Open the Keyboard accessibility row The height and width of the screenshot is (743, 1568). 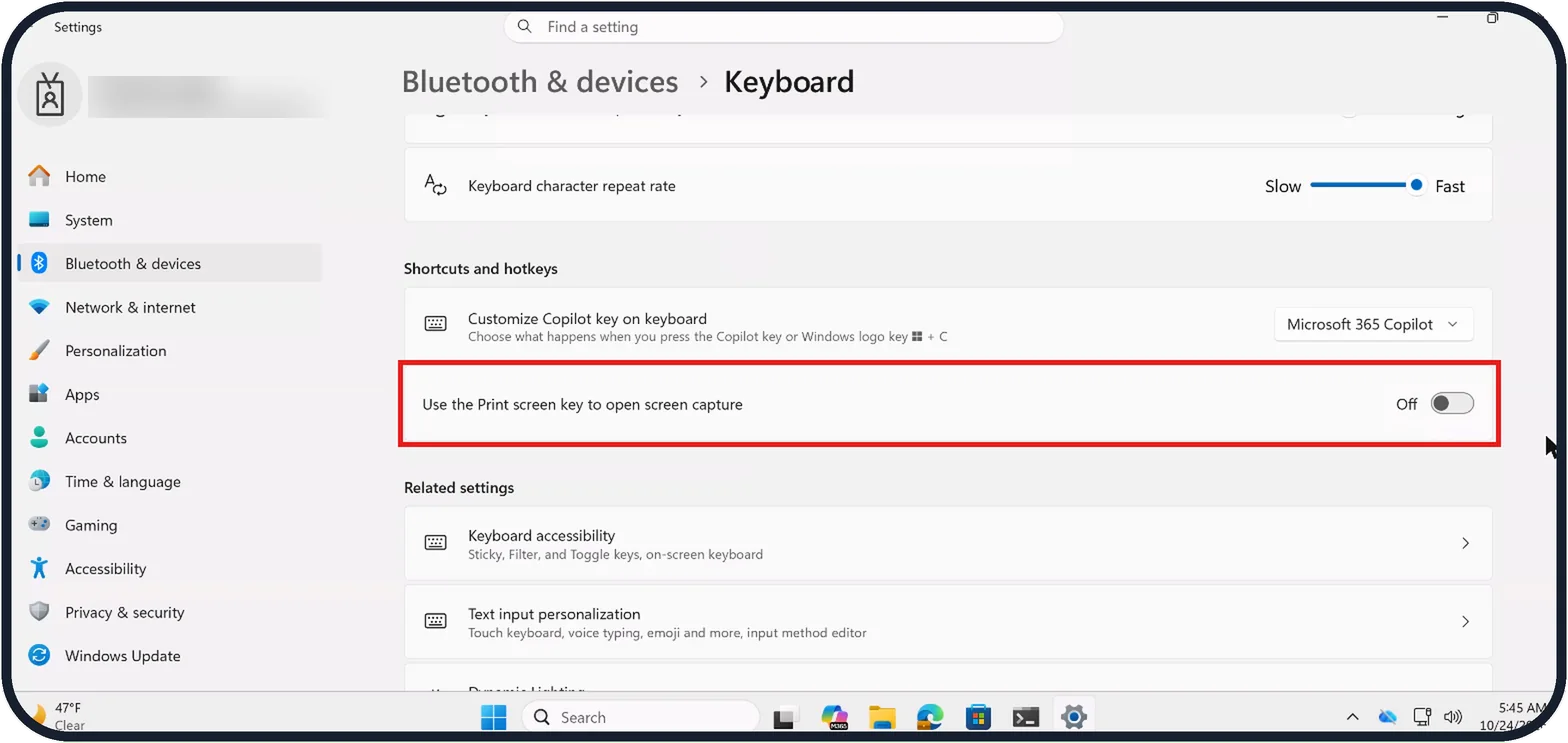coord(948,543)
